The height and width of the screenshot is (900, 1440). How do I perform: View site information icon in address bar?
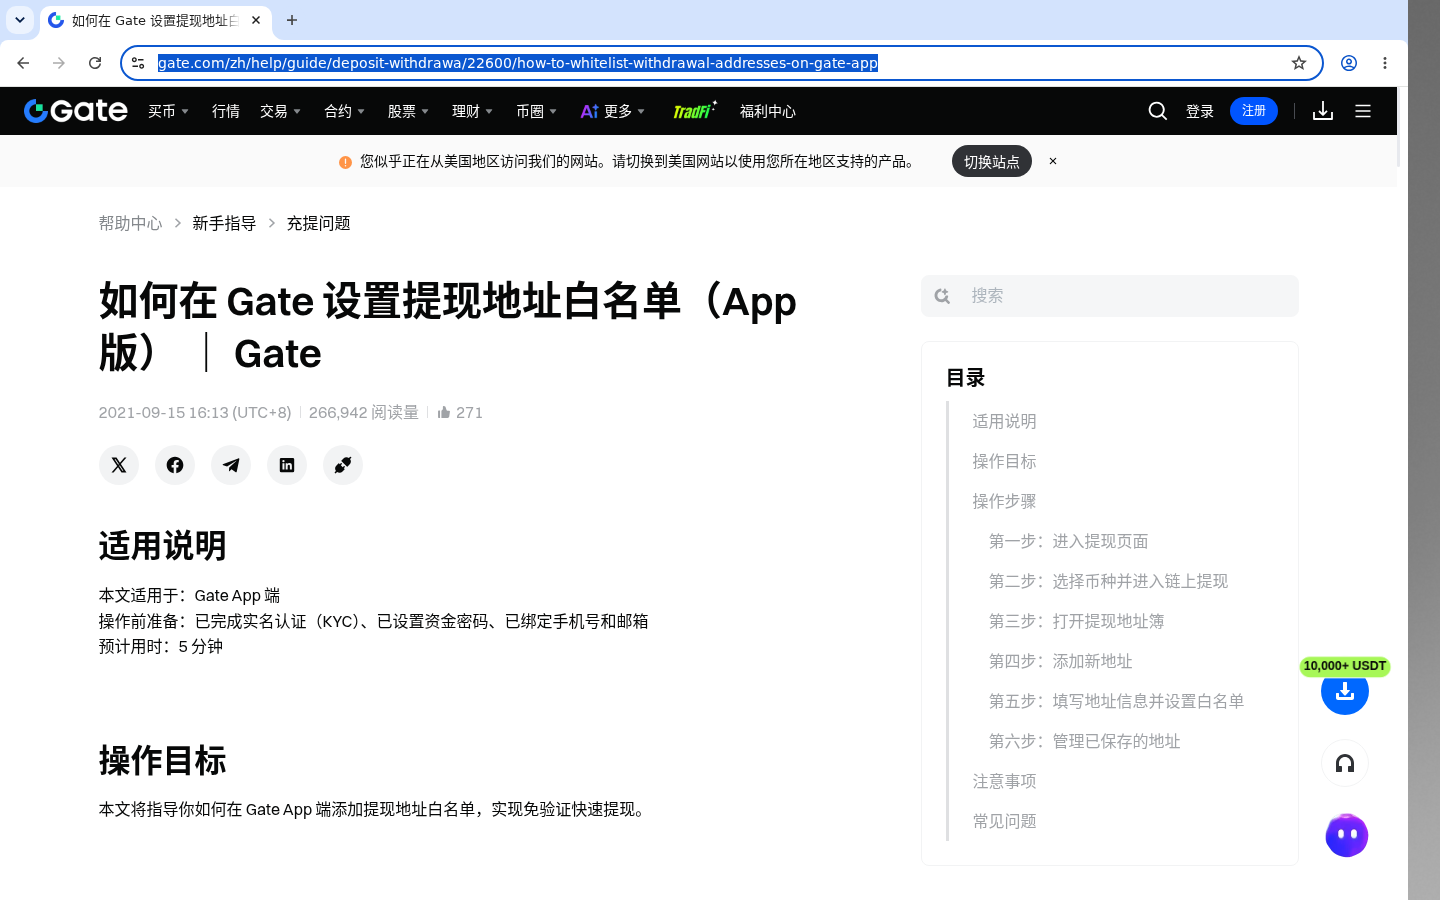pyautogui.click(x=138, y=63)
